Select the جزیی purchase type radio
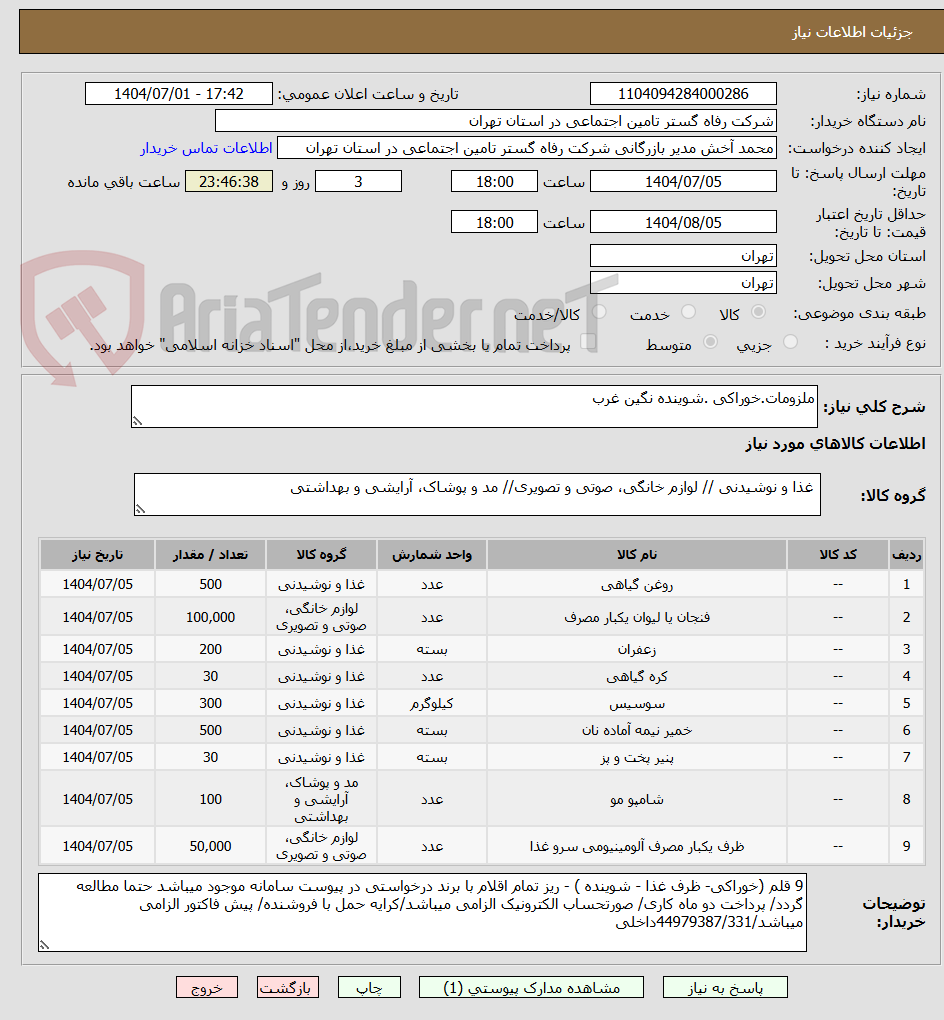 (x=790, y=342)
